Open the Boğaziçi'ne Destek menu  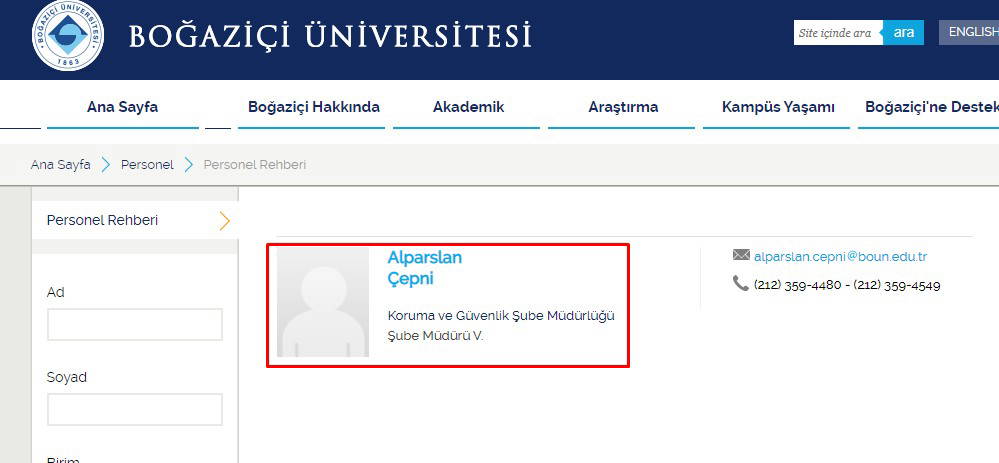click(930, 108)
